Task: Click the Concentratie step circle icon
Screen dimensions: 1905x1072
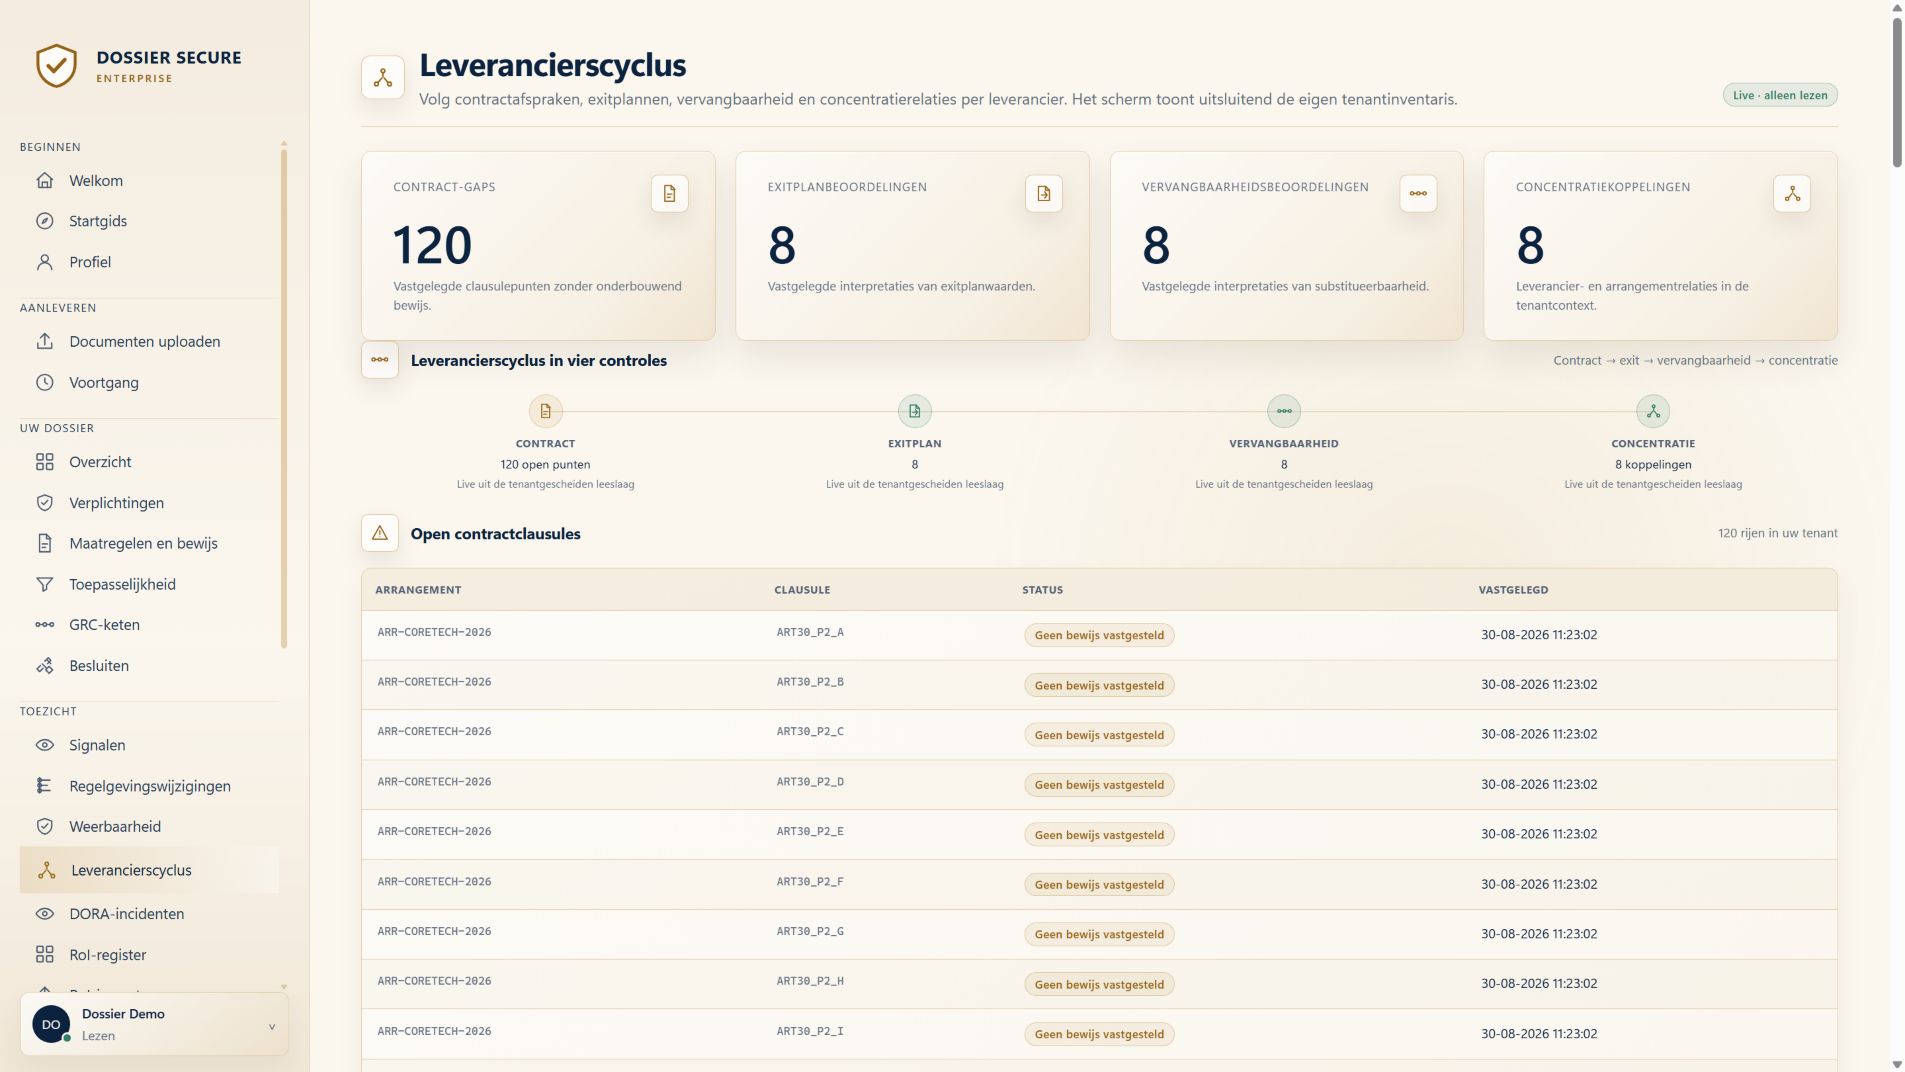Action: (1653, 411)
